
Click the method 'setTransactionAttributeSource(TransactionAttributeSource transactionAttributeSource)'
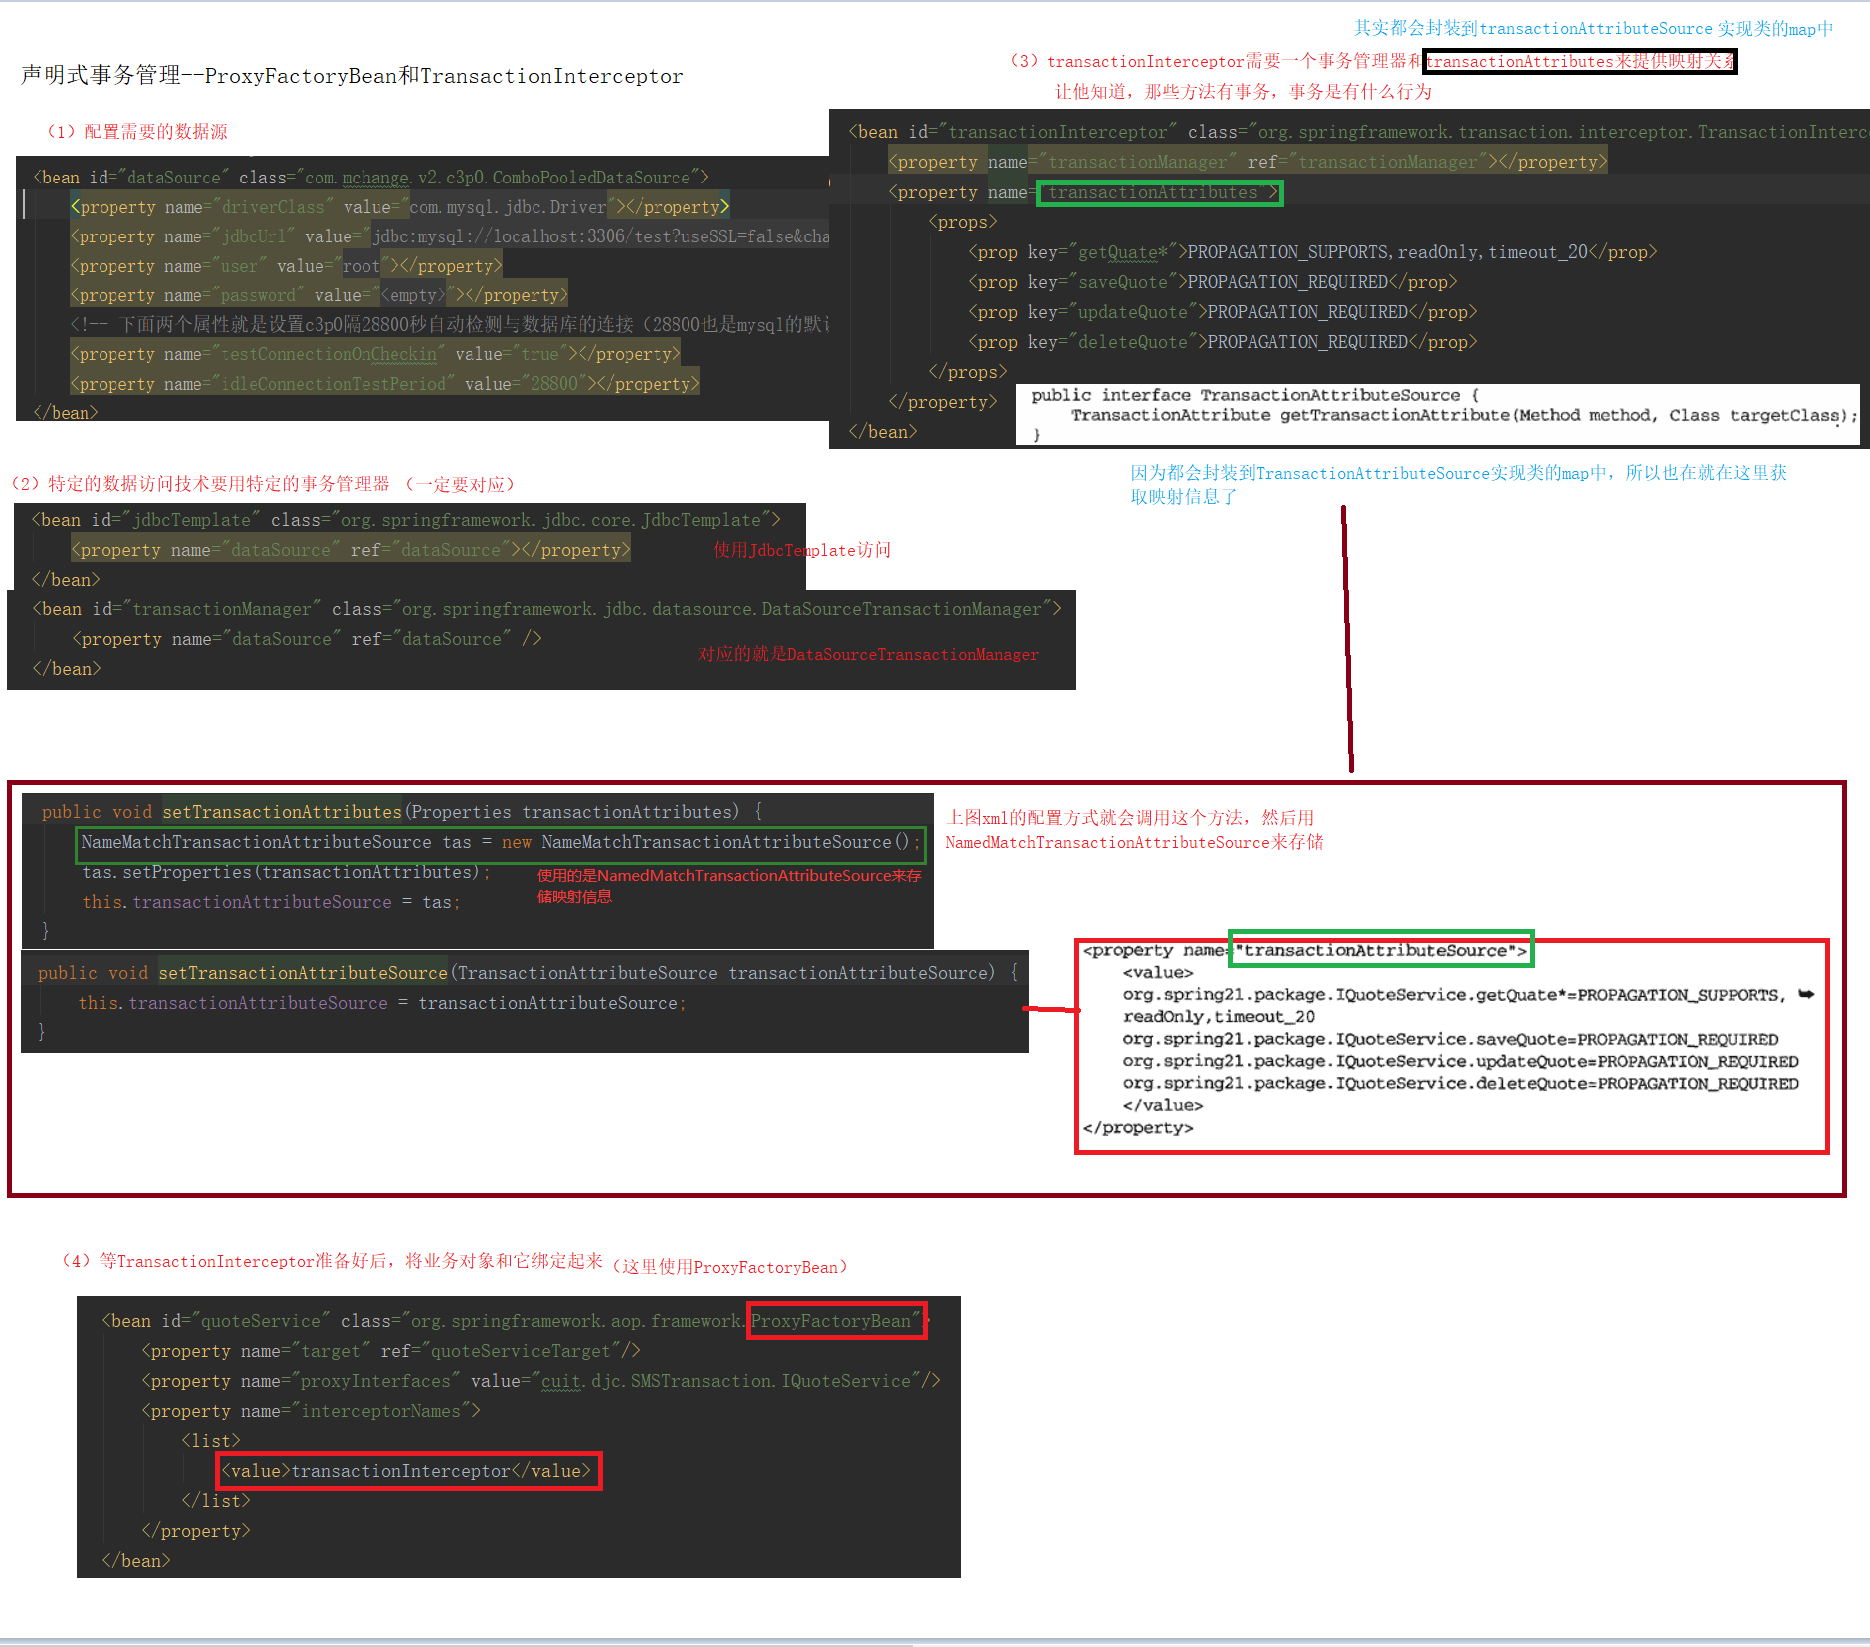click(x=577, y=973)
